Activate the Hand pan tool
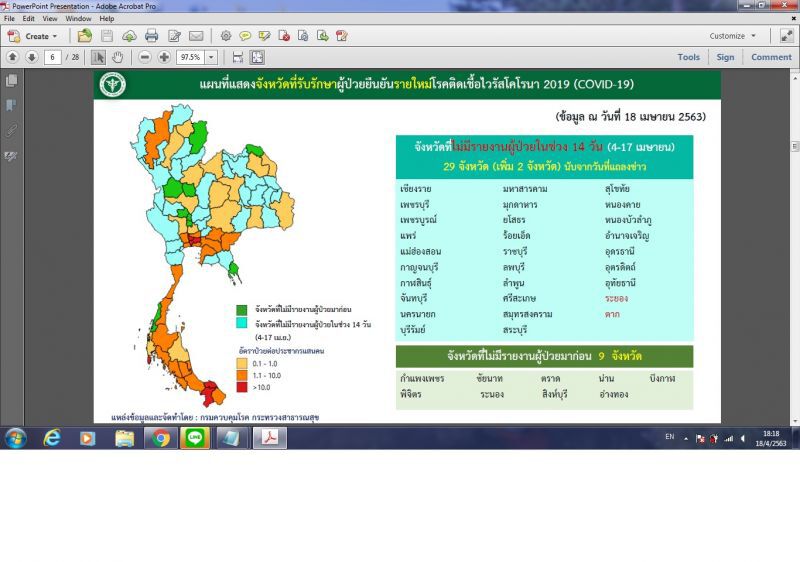 [117, 57]
